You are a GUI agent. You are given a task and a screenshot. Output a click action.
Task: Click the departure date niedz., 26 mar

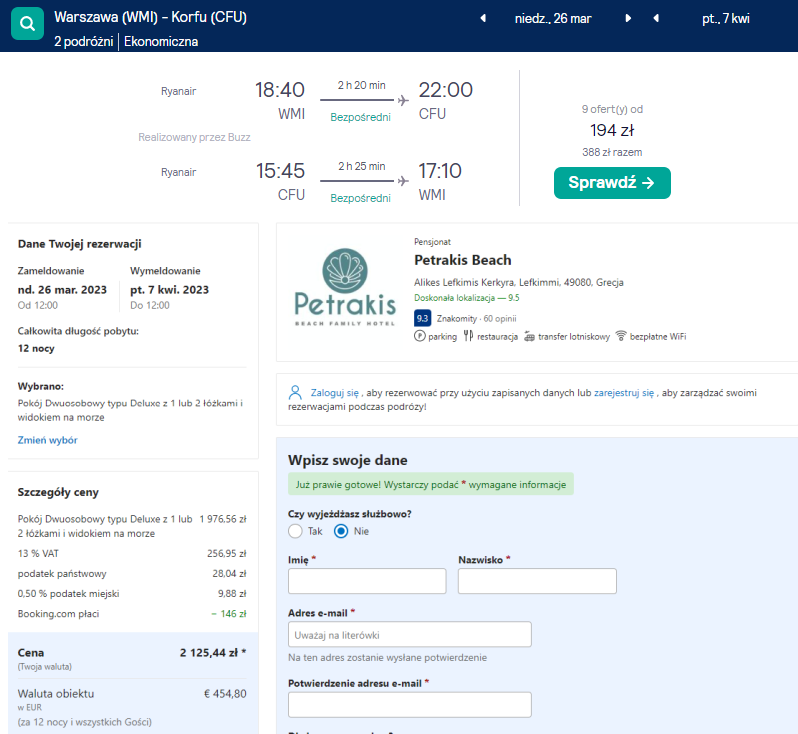pyautogui.click(x=553, y=19)
